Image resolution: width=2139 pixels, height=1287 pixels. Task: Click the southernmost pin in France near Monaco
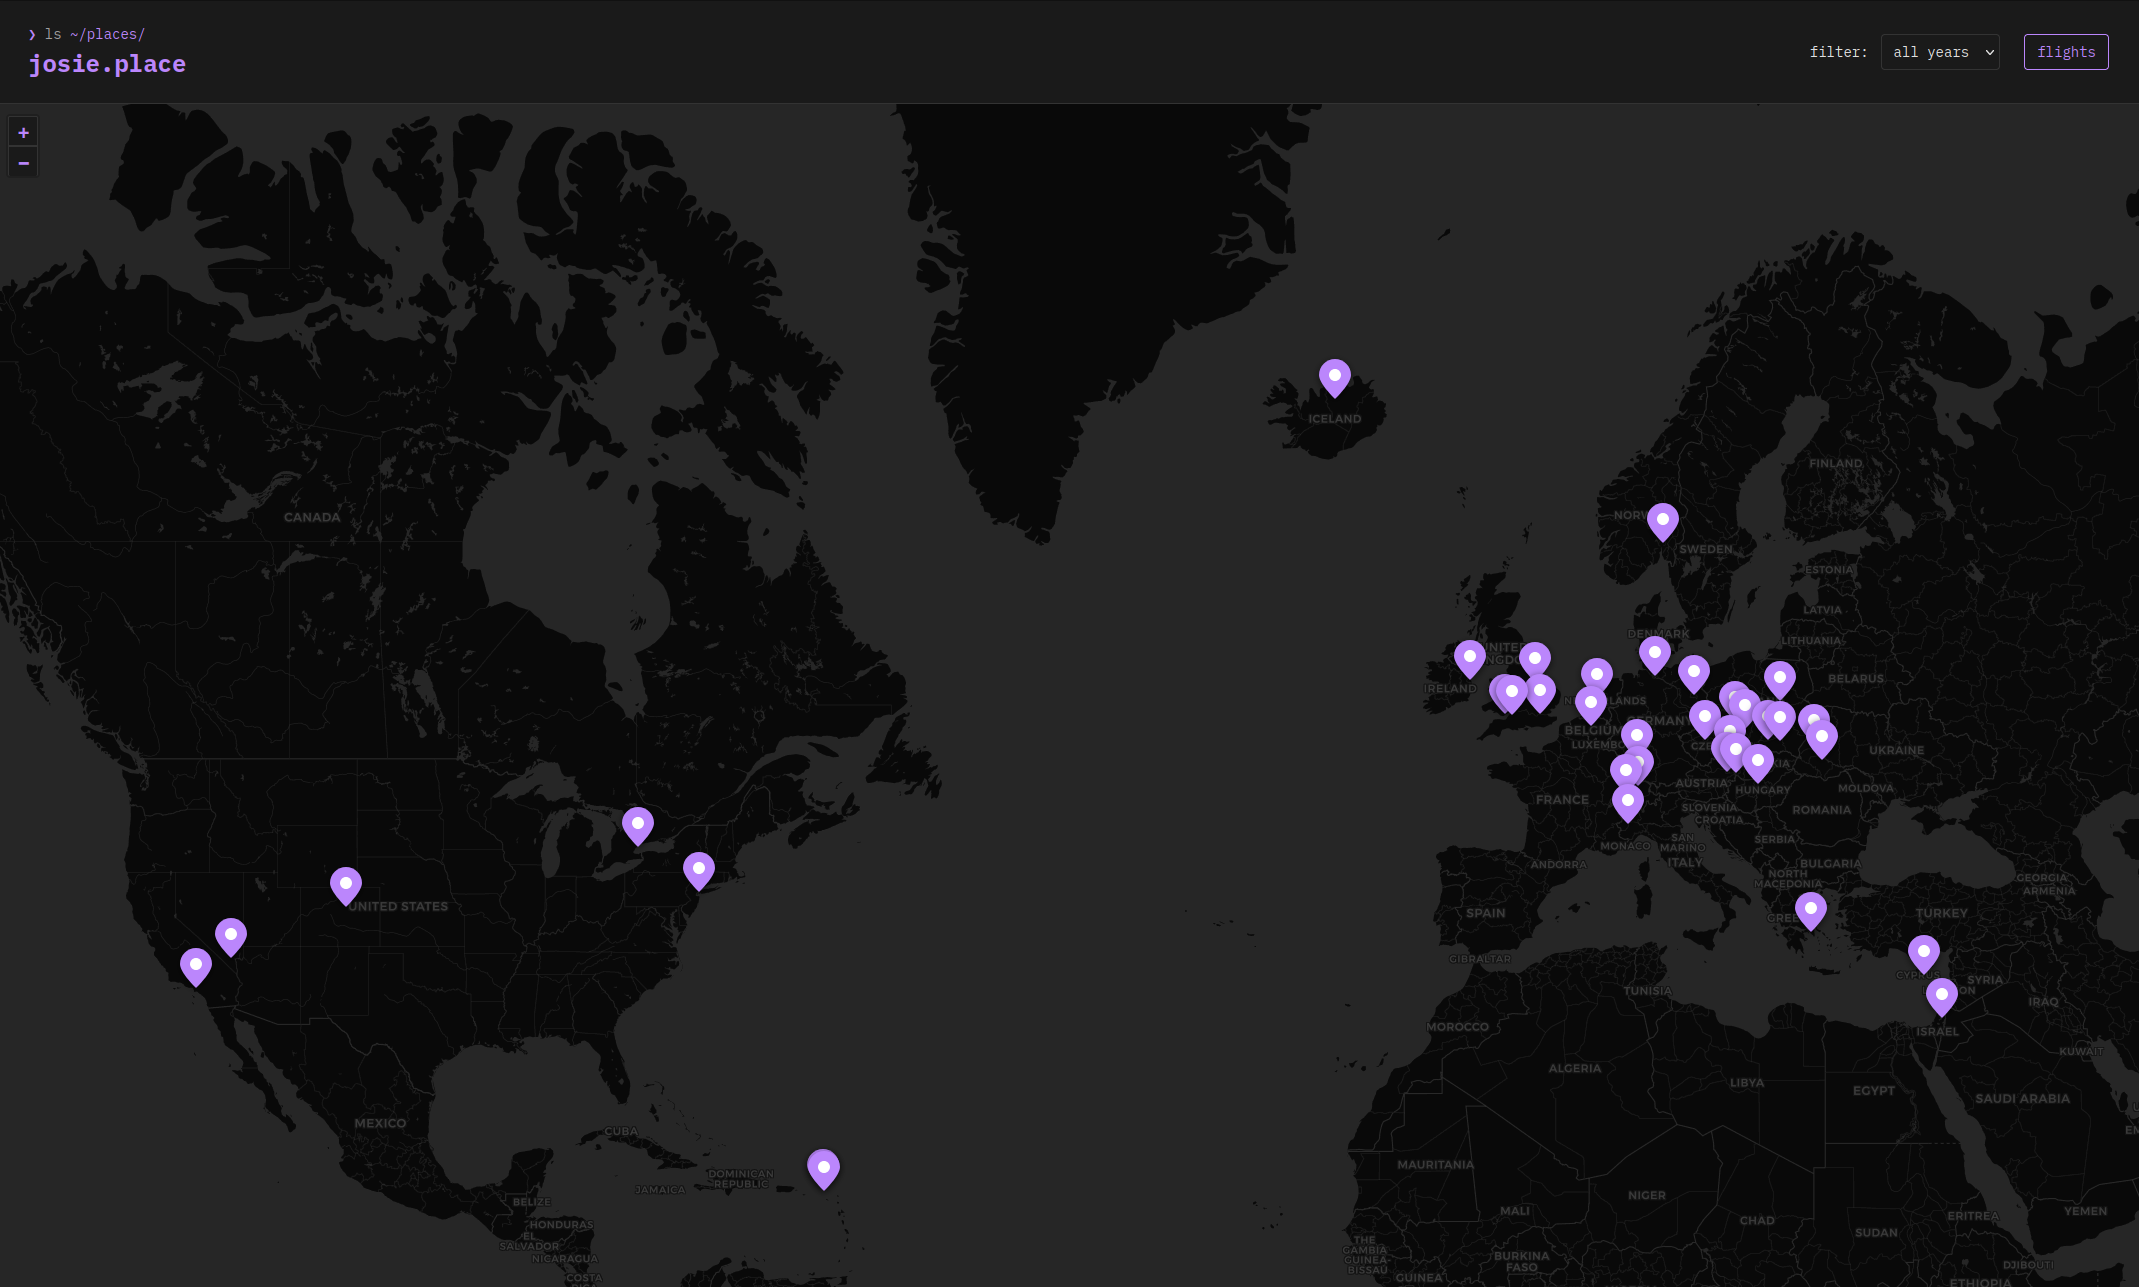(x=1627, y=802)
